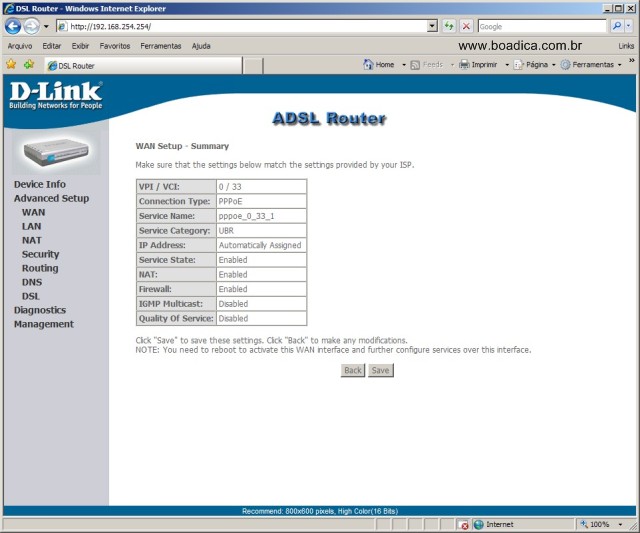Expand the Imprimir dropdown arrow
Viewport: 640px width, 533px height.
[507, 65]
